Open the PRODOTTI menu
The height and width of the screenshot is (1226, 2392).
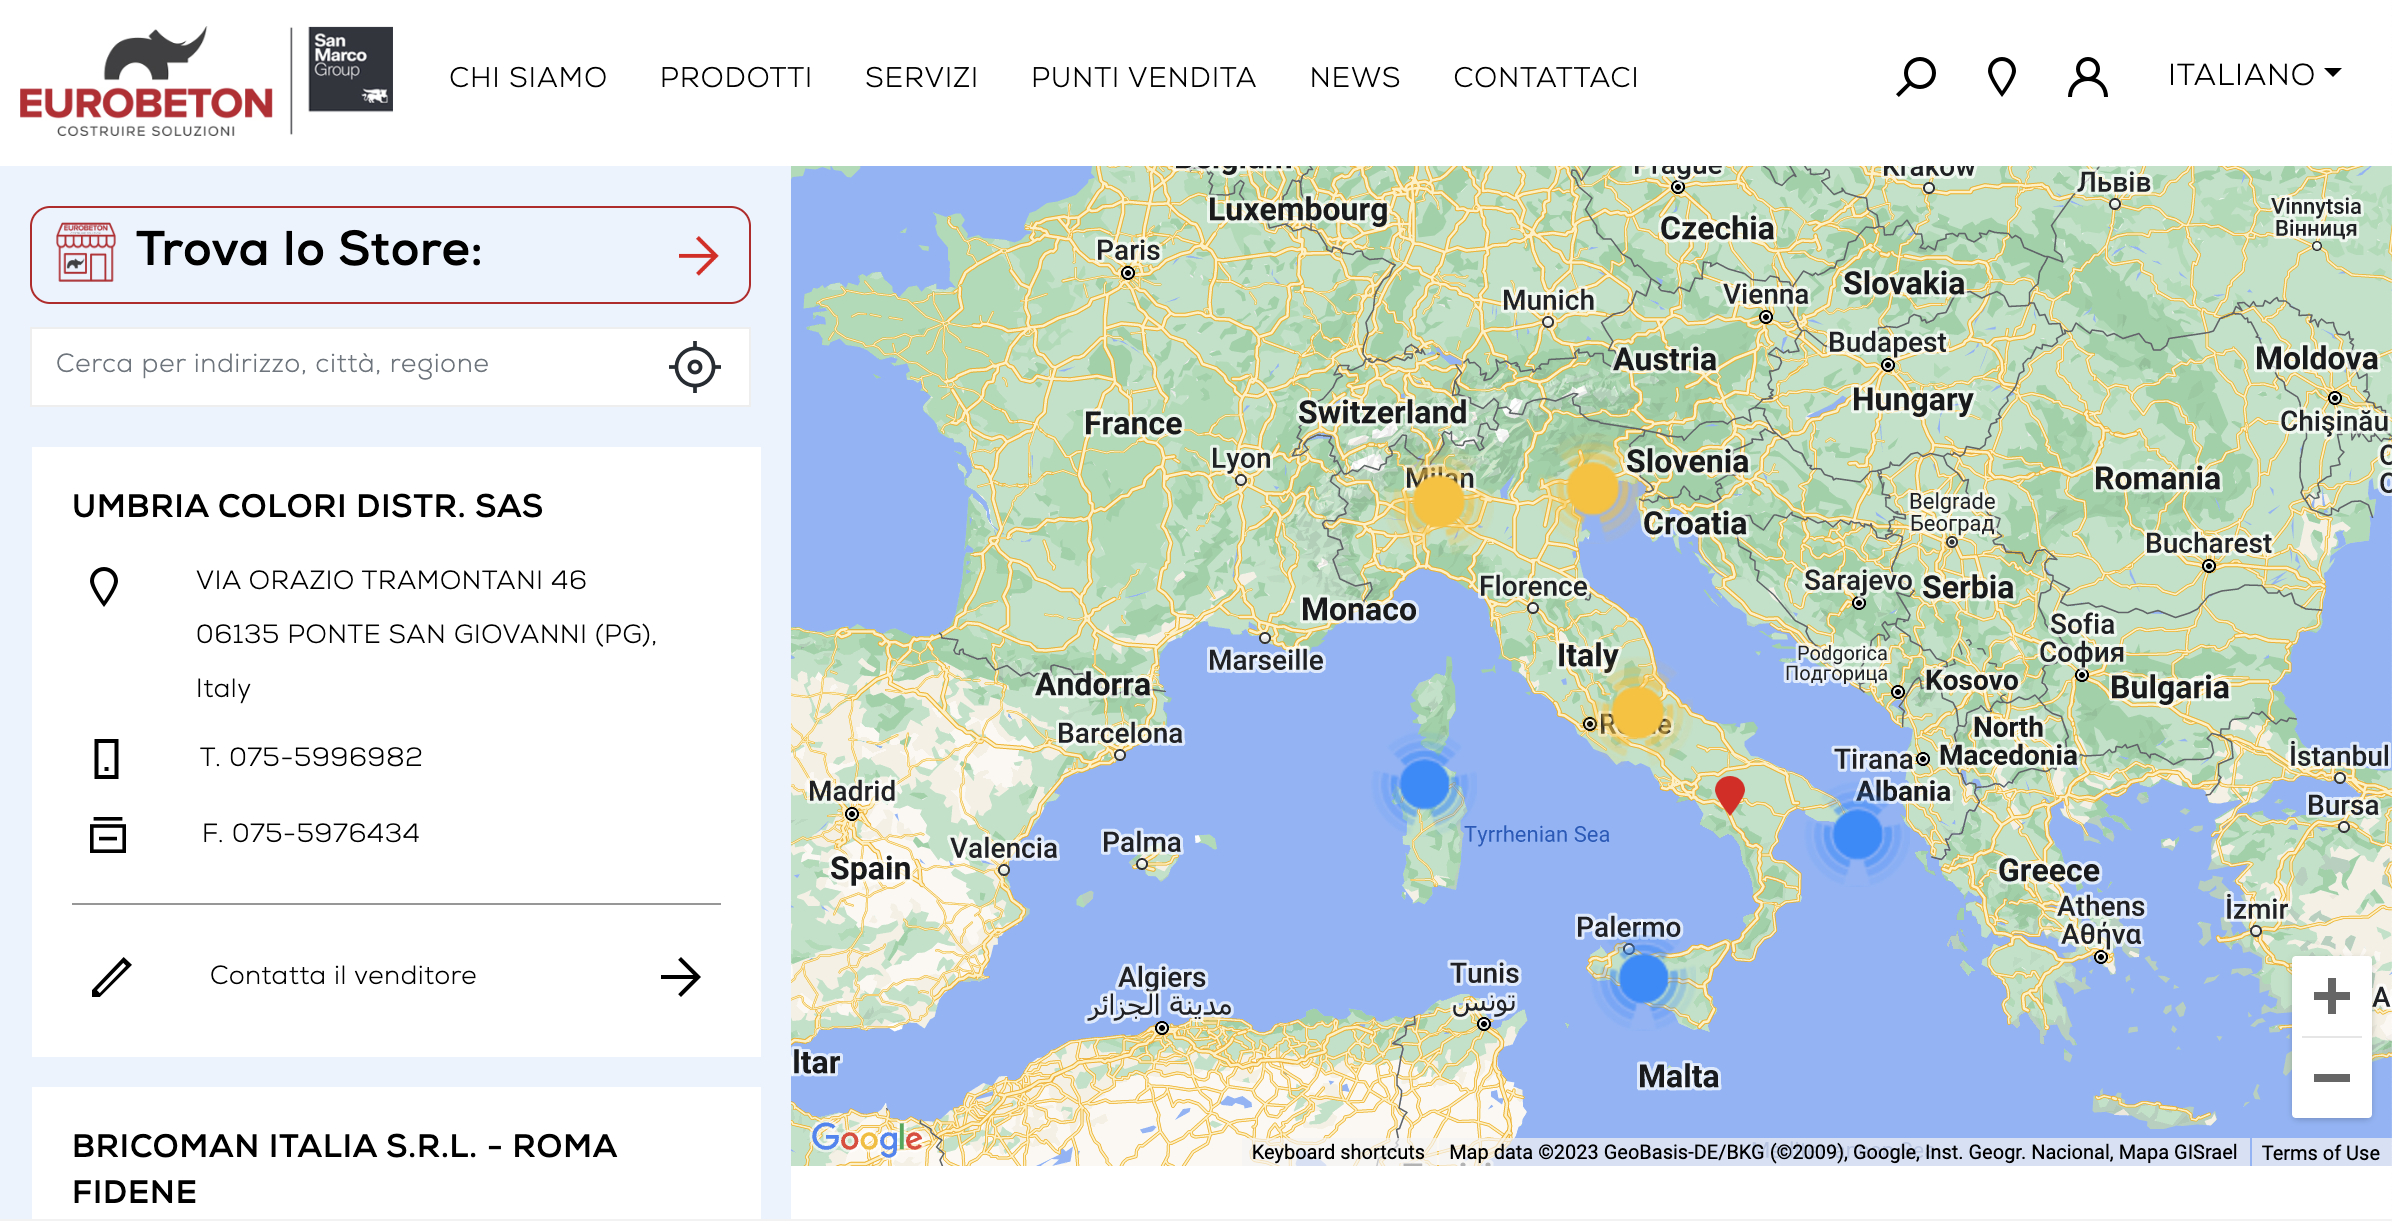coord(735,77)
